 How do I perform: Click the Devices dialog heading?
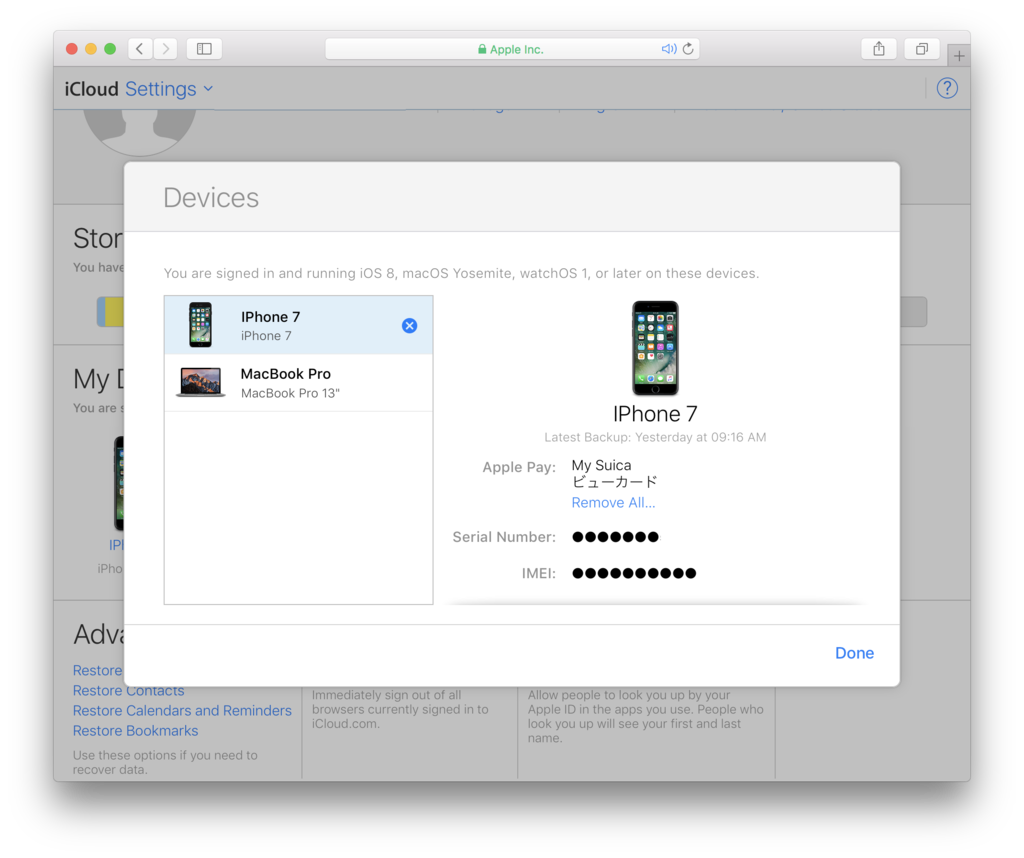click(211, 198)
